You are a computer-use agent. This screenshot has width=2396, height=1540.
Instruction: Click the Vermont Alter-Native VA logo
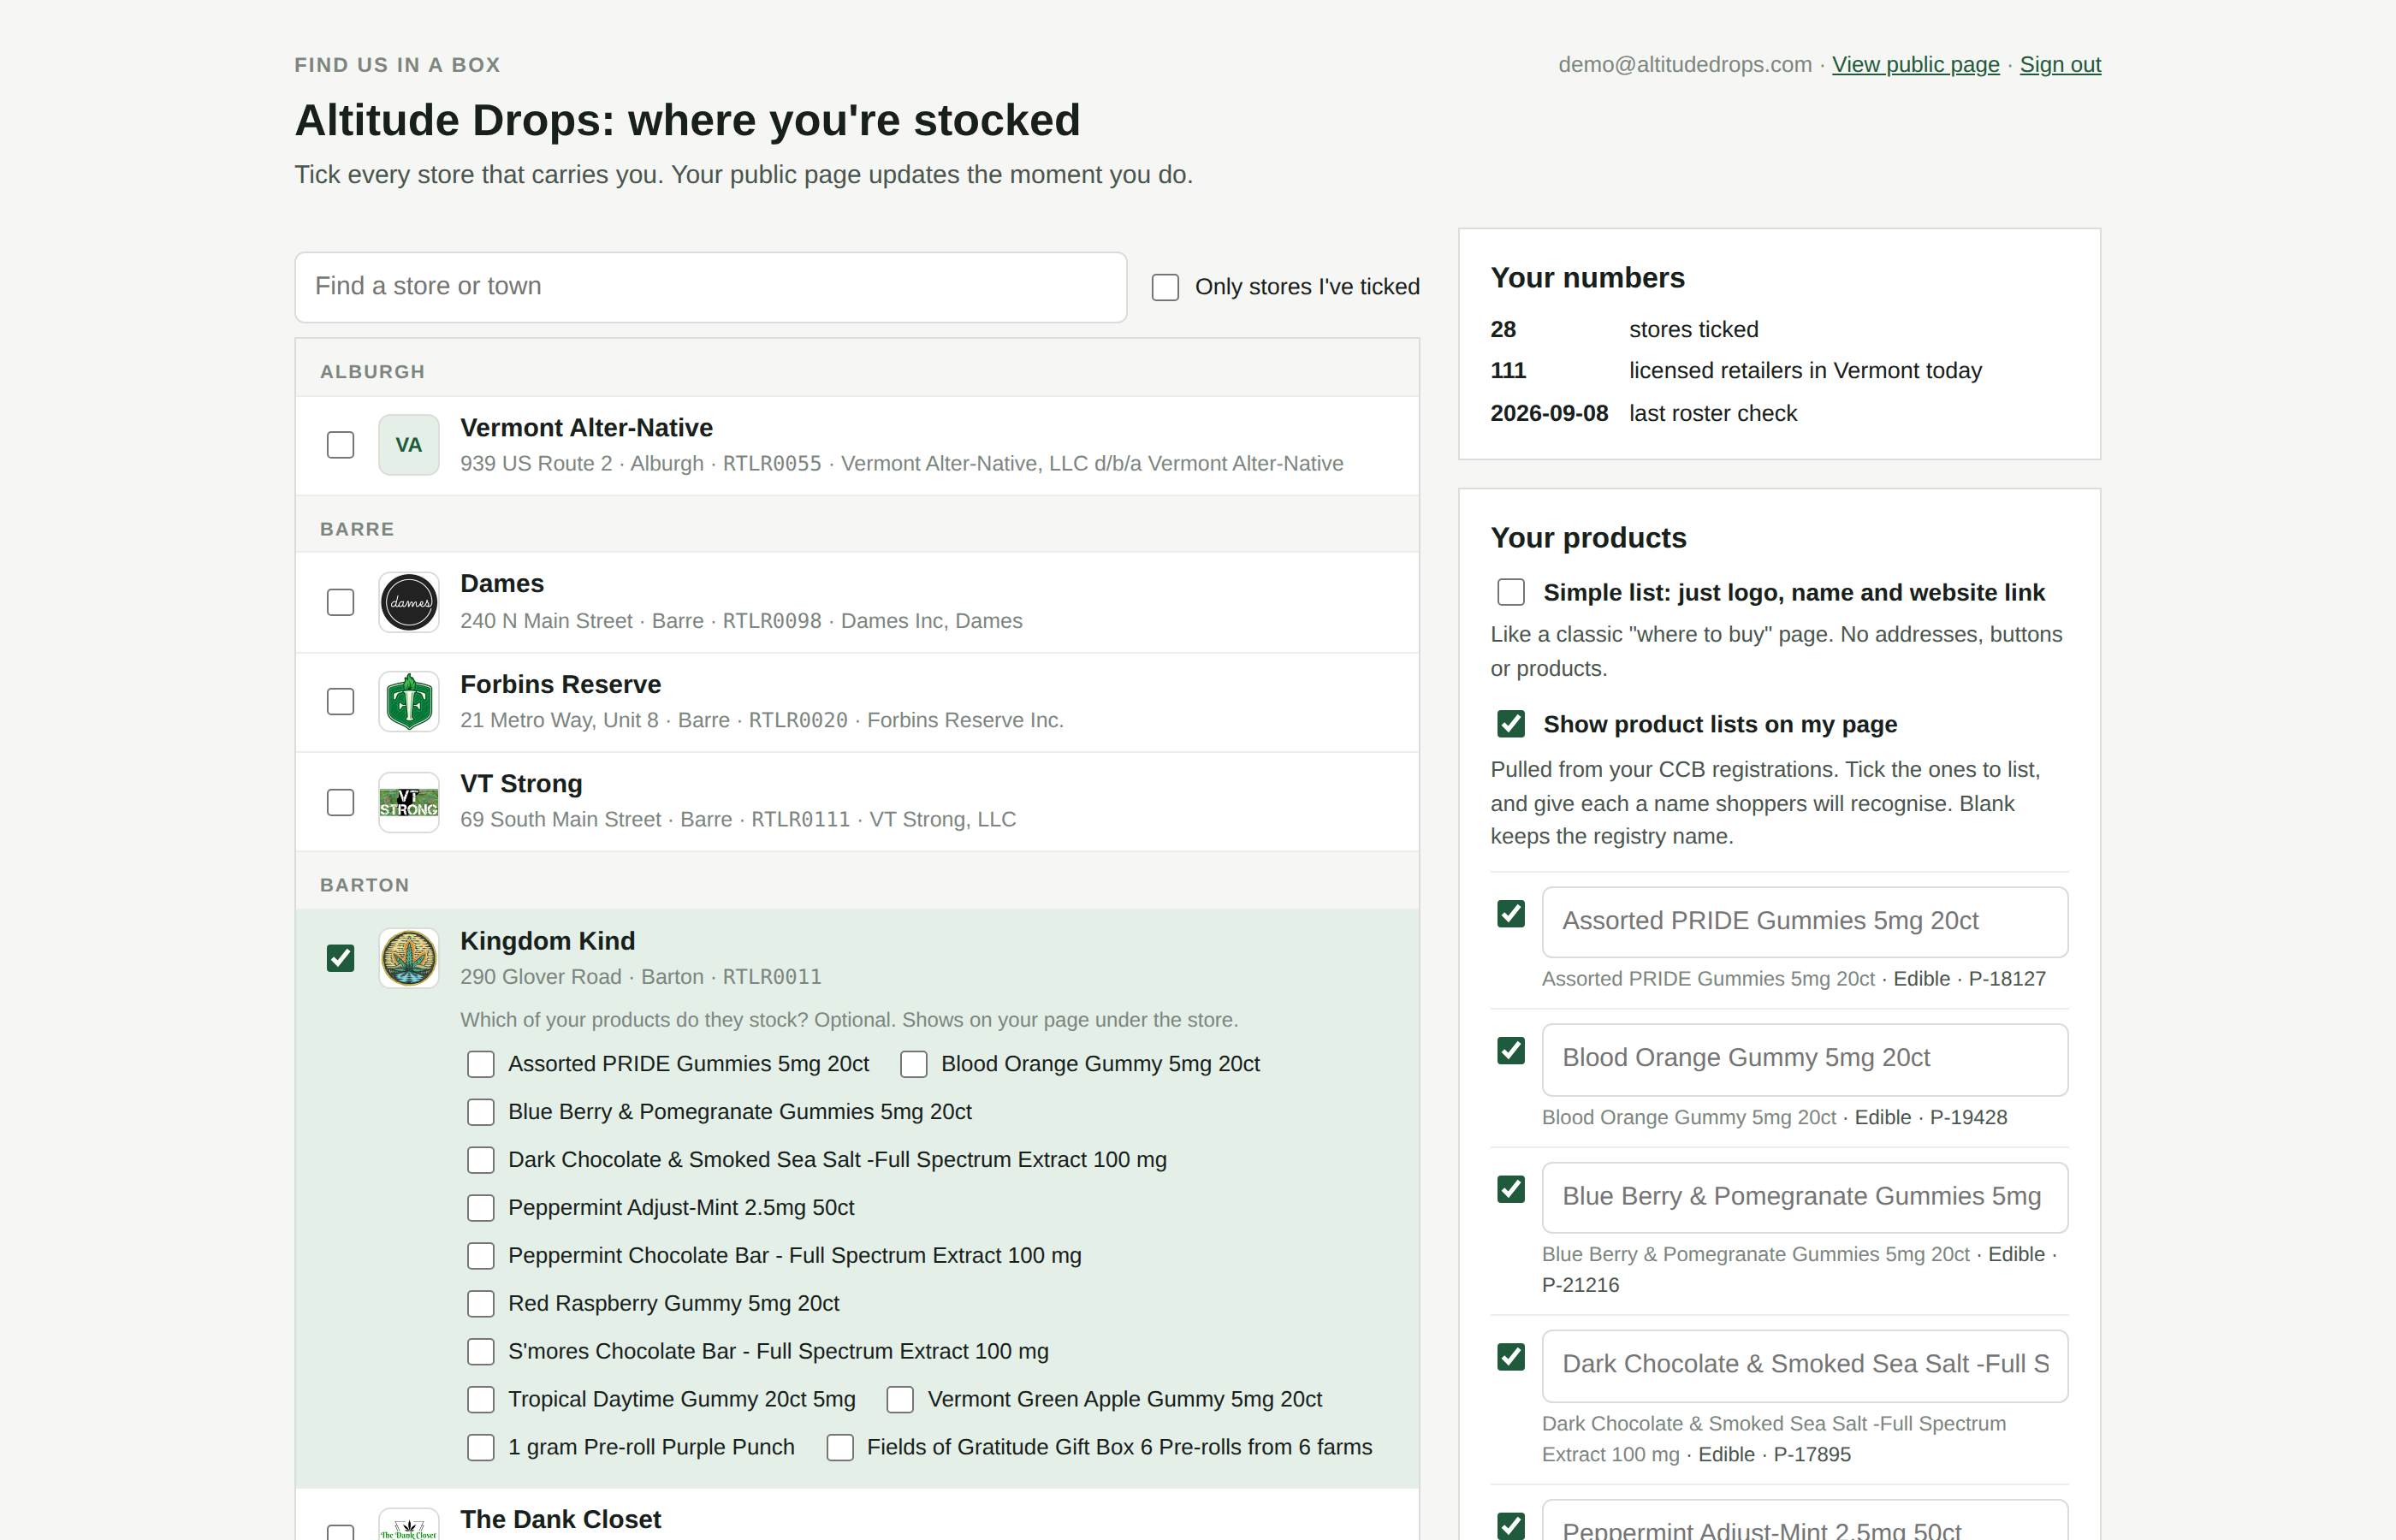click(x=408, y=445)
